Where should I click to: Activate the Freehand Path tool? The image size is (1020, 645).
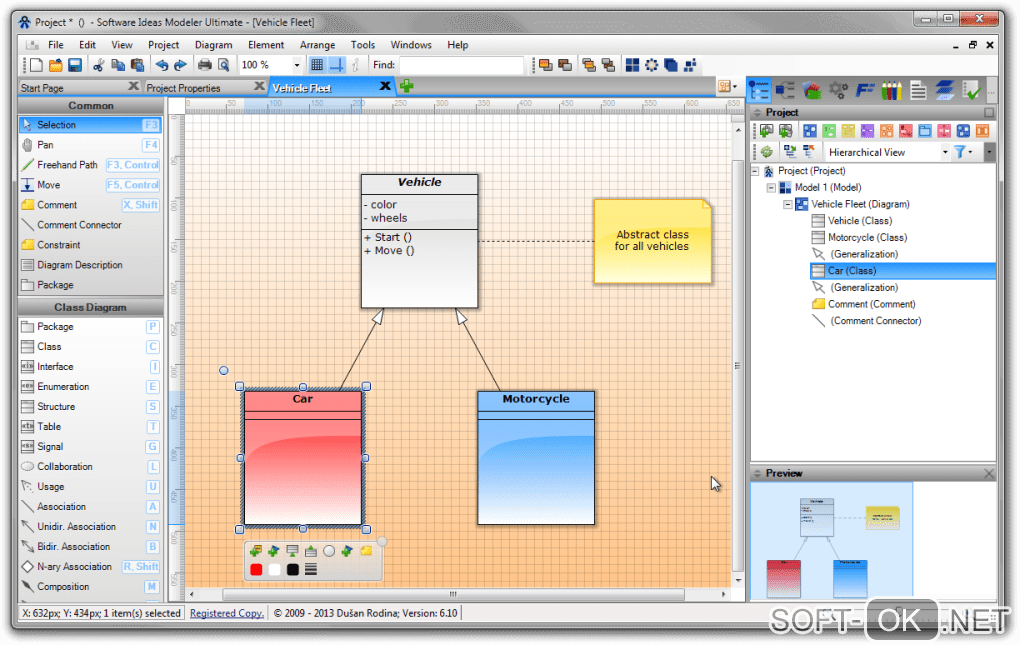coord(90,165)
